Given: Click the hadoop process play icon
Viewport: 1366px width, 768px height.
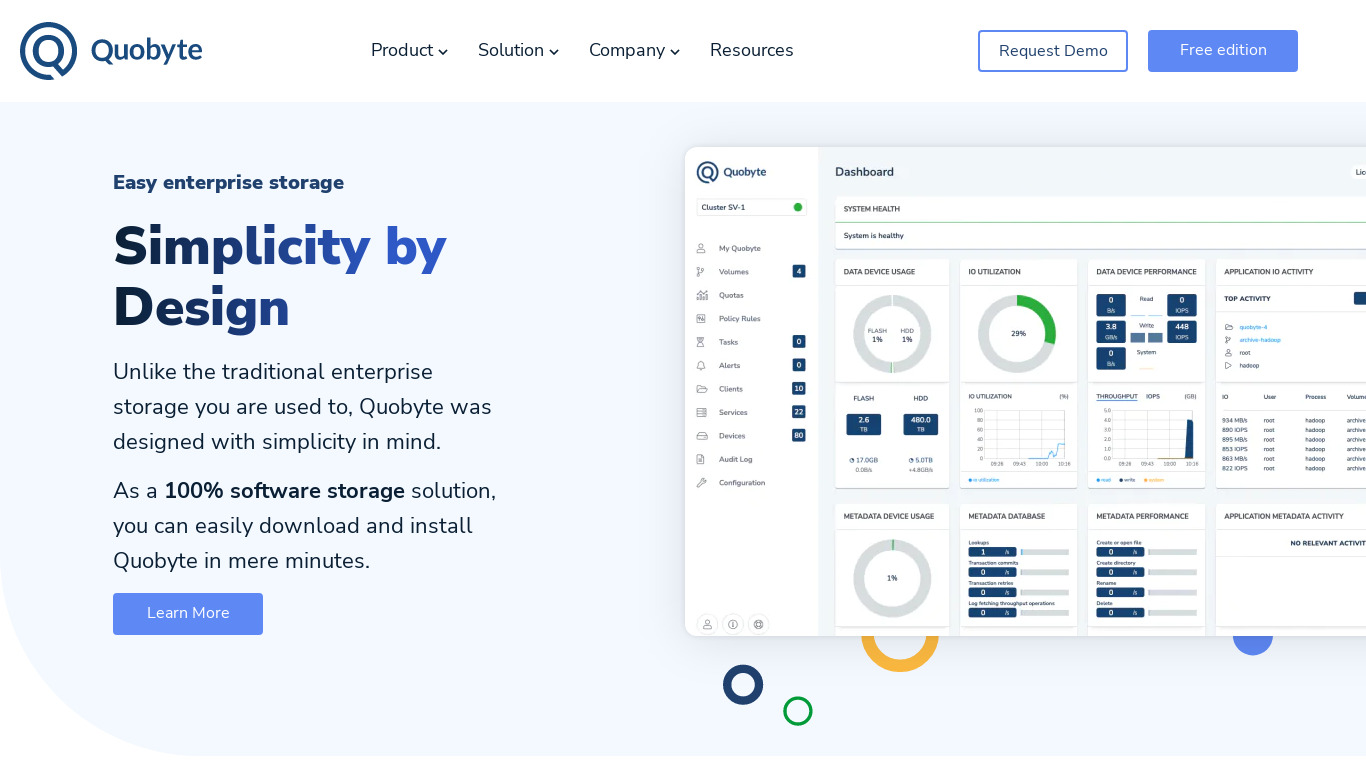Looking at the screenshot, I should coord(1228,366).
